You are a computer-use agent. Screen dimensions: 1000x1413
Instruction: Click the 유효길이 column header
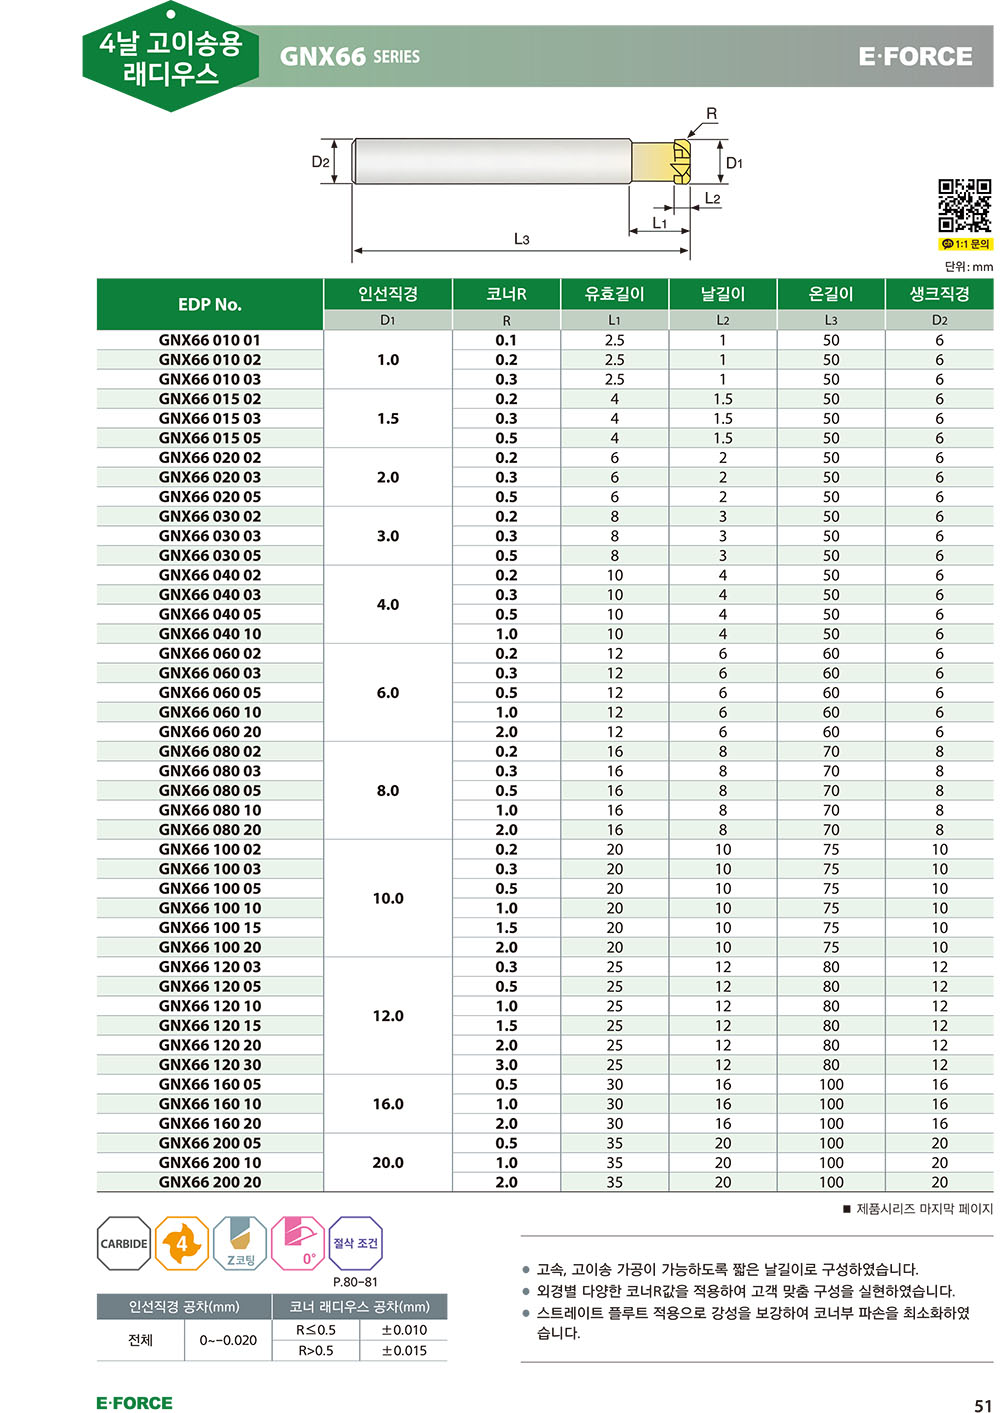[x=614, y=294]
